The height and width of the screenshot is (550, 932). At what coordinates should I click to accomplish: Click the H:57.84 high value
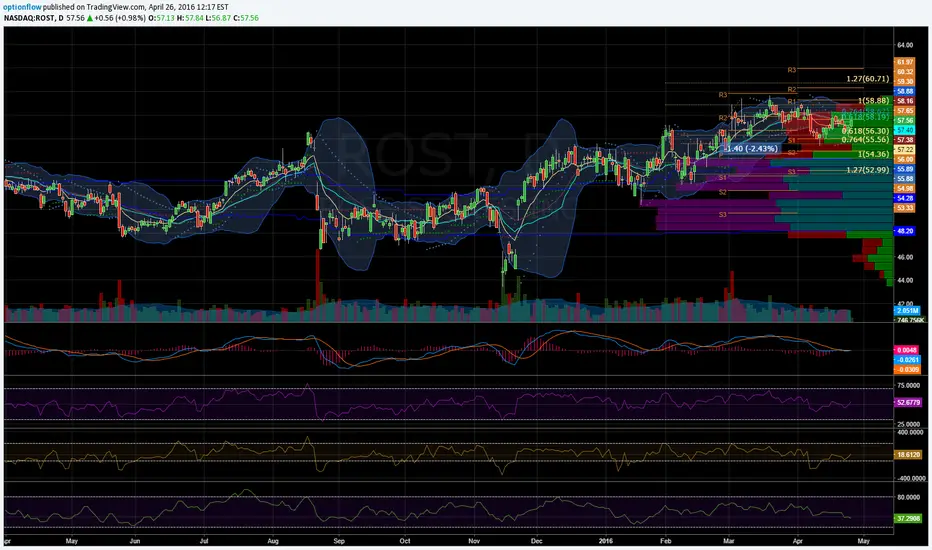click(x=190, y=18)
